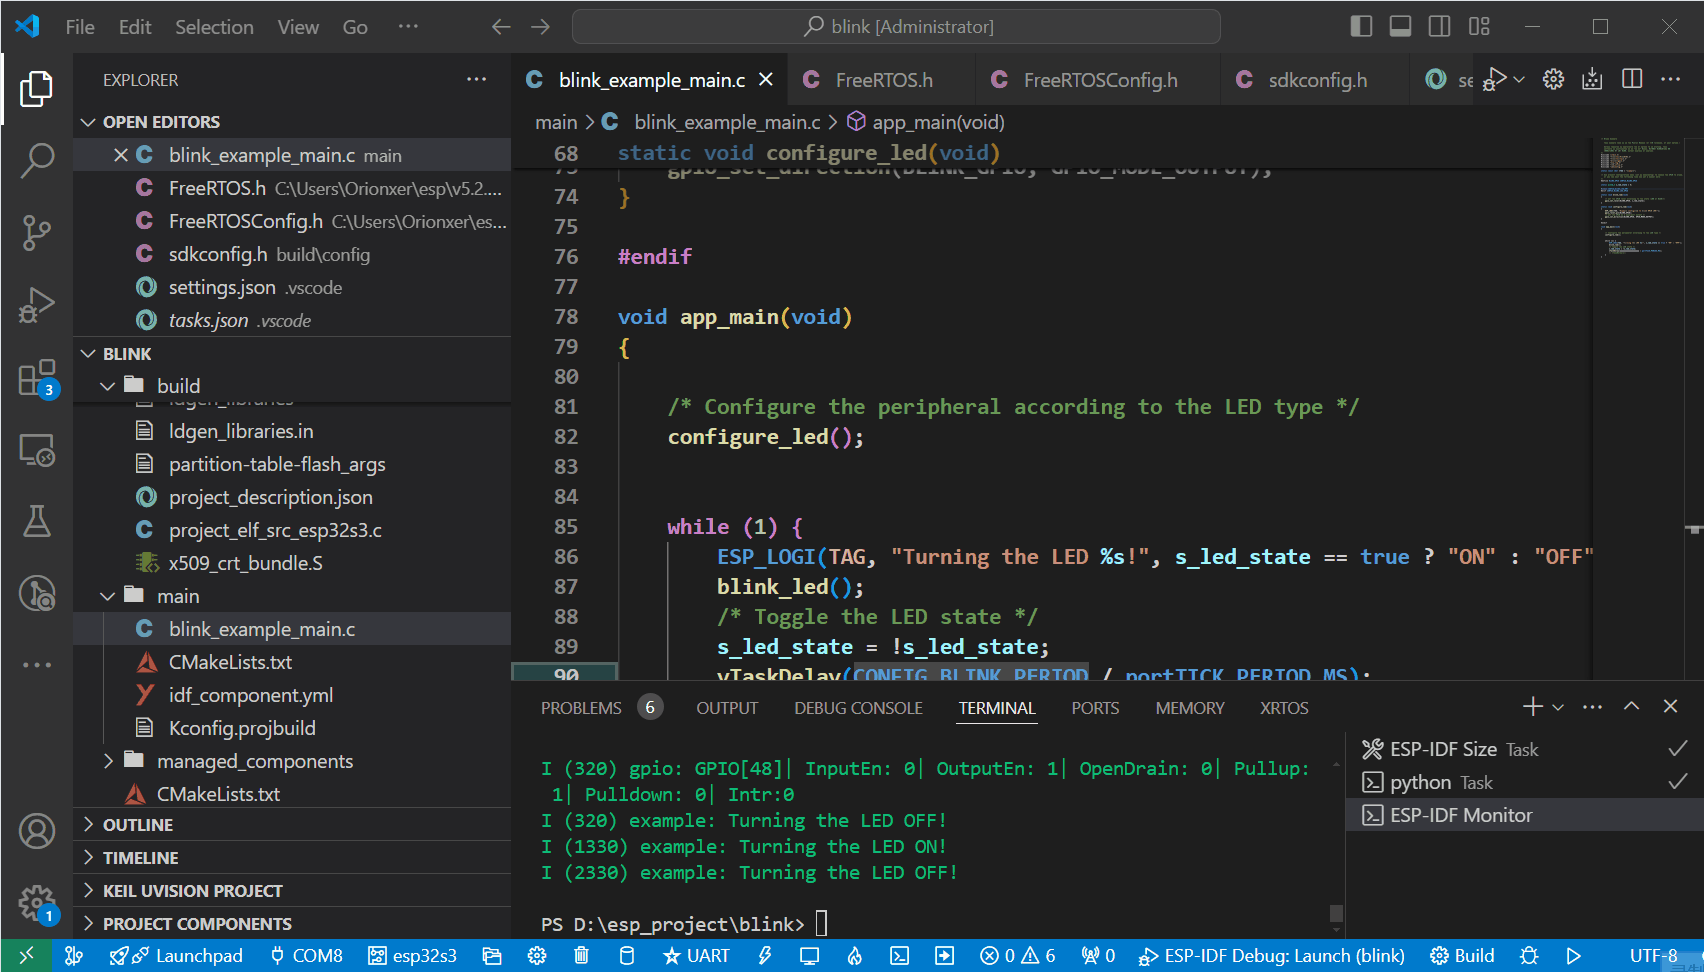This screenshot has width=1704, height=972.
Task: Open the ESP-IDF terminal icon in status bar
Action: click(x=899, y=956)
